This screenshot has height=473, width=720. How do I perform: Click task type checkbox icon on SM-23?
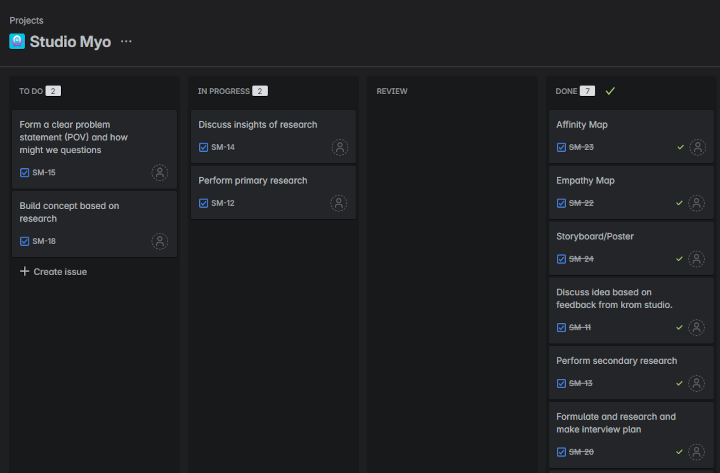[561, 147]
